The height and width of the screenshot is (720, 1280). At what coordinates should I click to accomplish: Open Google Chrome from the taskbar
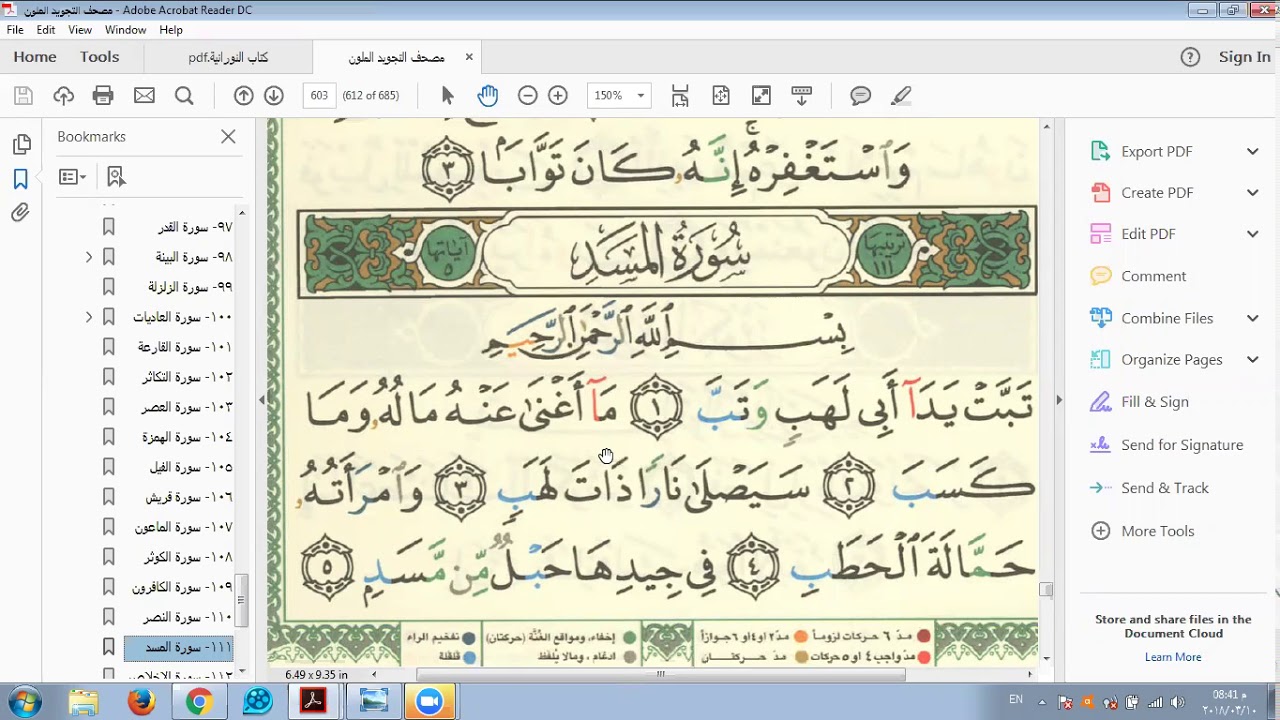199,702
